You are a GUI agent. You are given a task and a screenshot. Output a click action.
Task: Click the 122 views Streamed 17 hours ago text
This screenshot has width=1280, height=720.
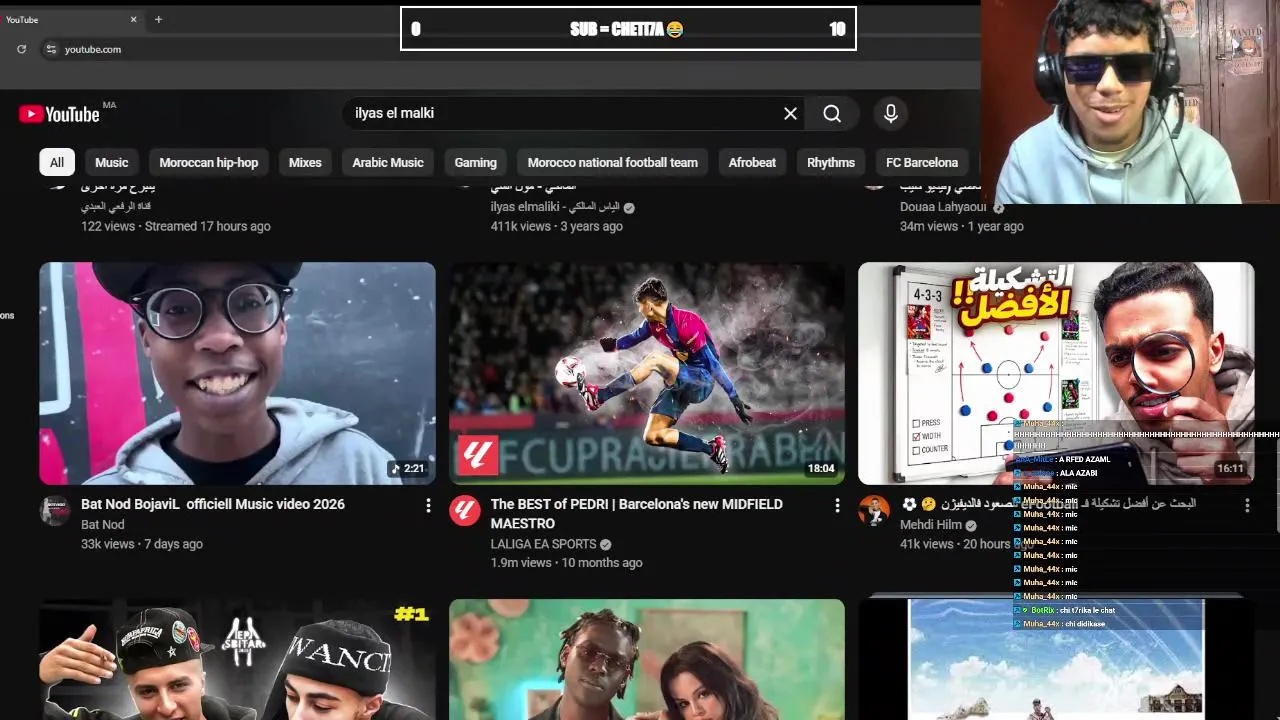[176, 226]
